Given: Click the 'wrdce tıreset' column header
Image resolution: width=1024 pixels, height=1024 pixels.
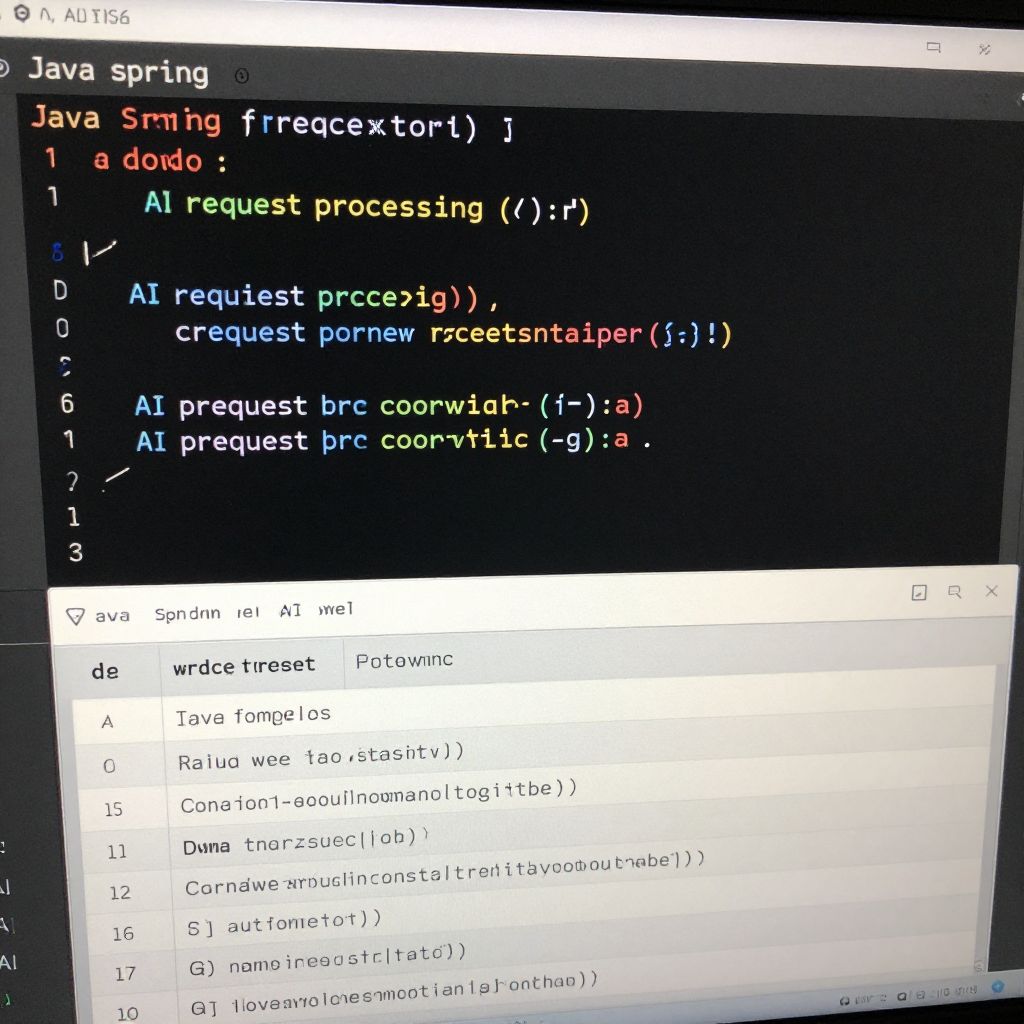Looking at the screenshot, I should click(x=244, y=665).
